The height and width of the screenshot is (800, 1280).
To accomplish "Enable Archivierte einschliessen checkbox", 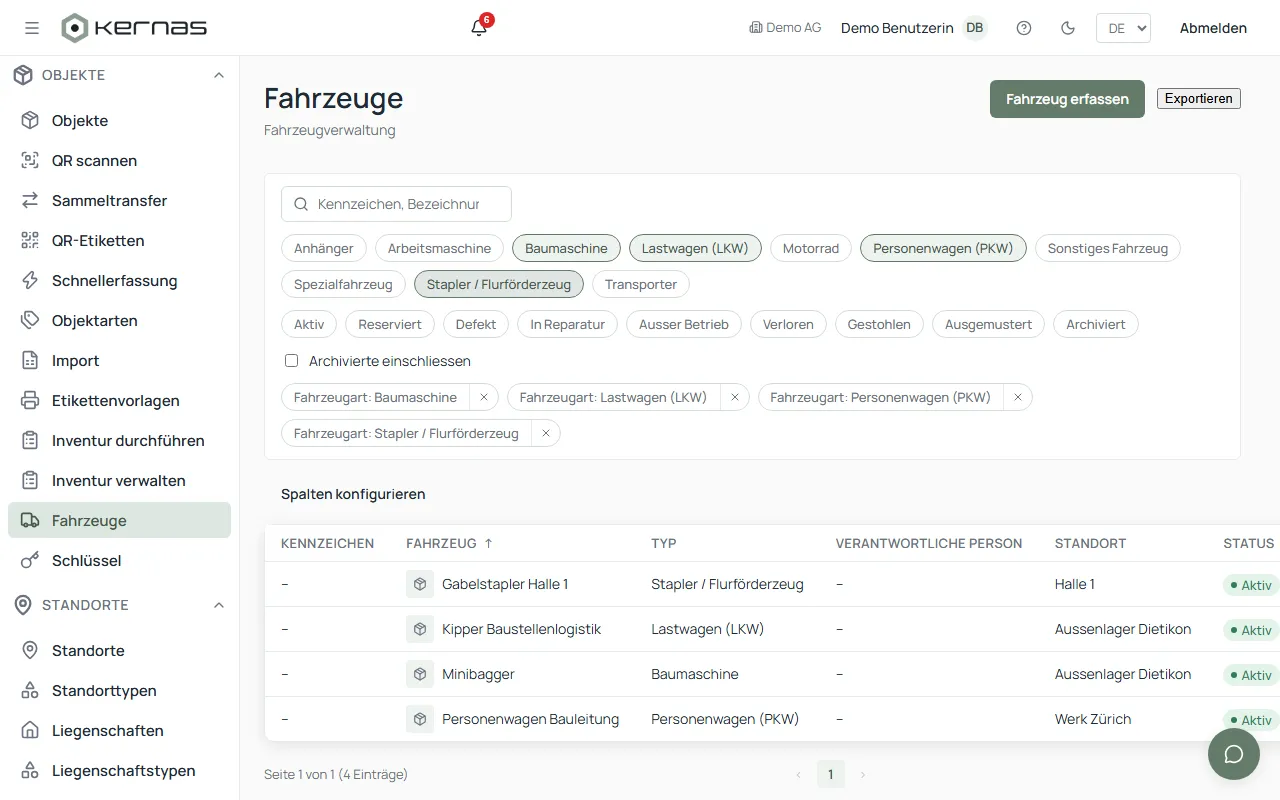I will coord(291,361).
